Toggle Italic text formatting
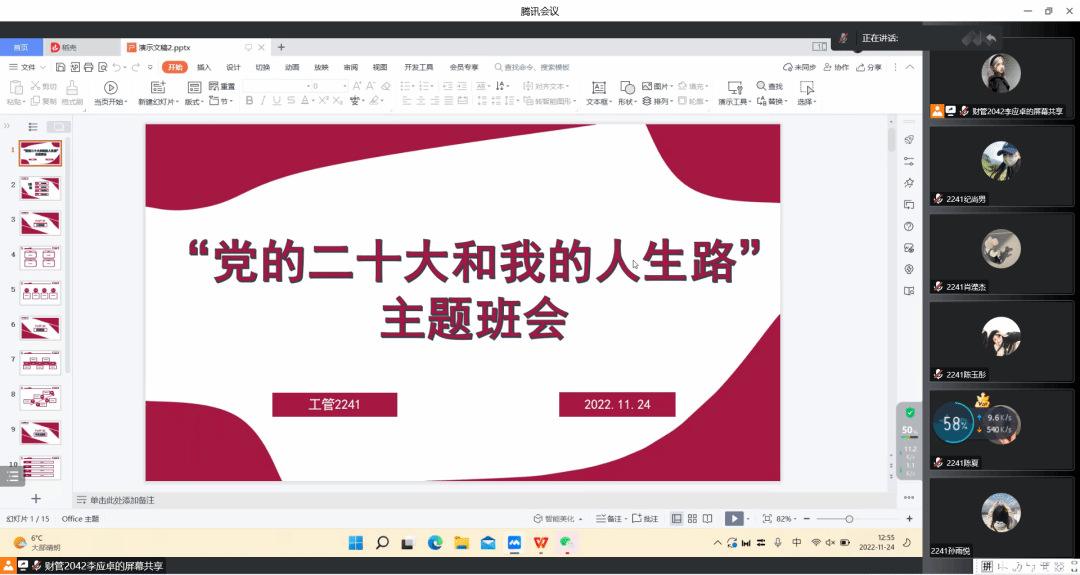This screenshot has width=1080, height=575. [x=264, y=101]
